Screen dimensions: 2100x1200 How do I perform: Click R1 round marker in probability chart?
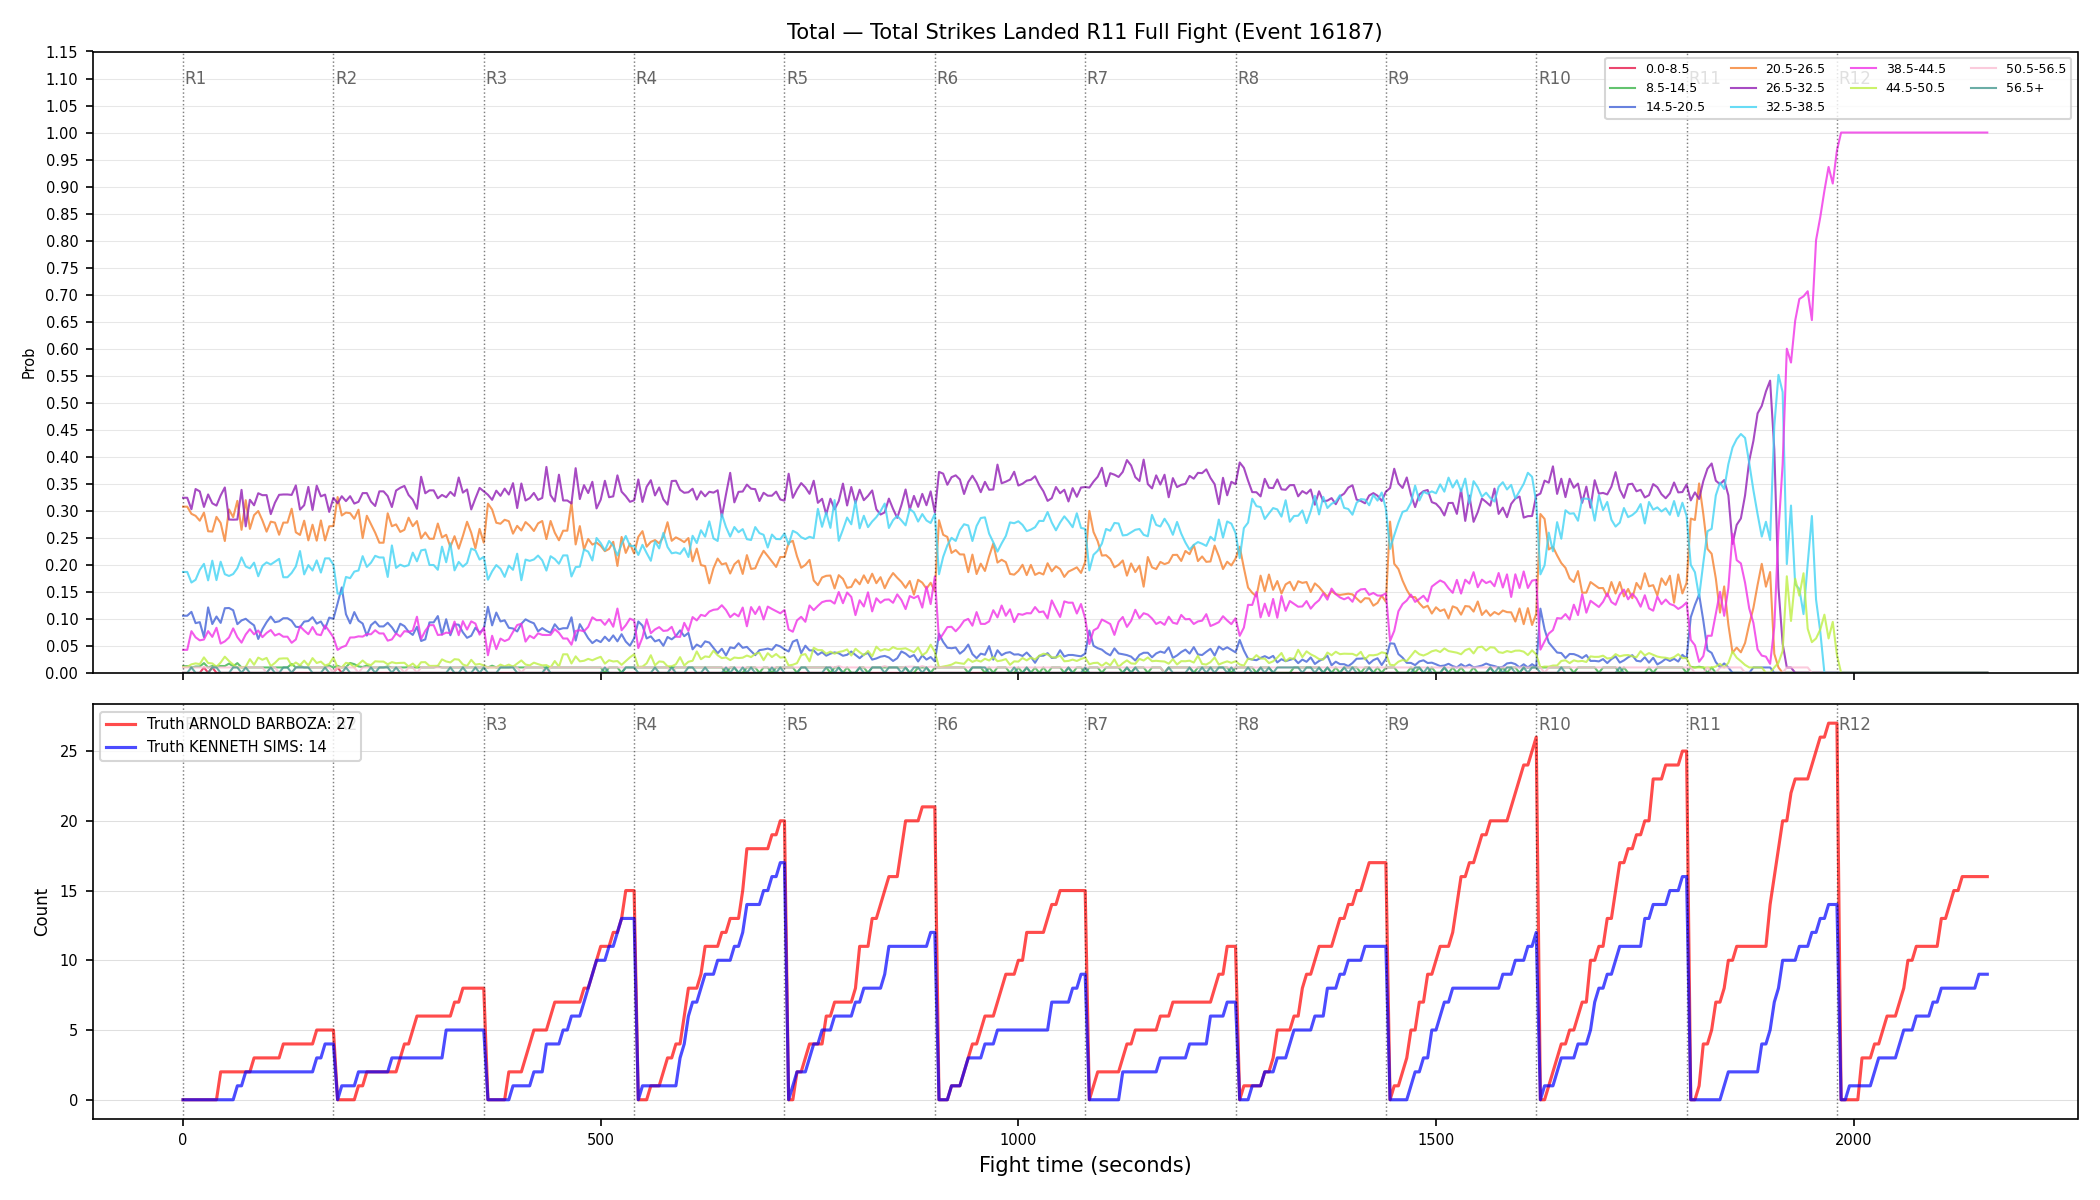(x=195, y=78)
